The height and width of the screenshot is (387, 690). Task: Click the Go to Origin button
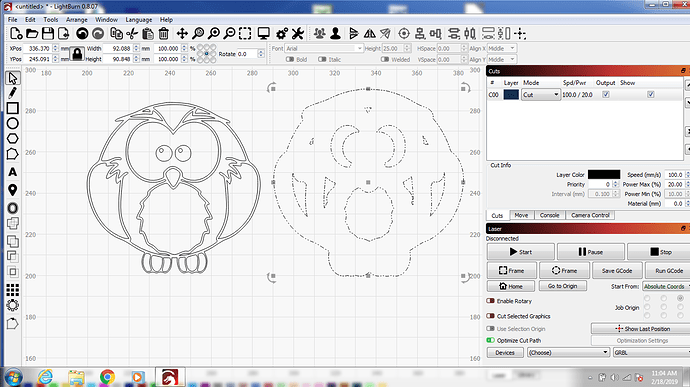pyautogui.click(x=562, y=286)
